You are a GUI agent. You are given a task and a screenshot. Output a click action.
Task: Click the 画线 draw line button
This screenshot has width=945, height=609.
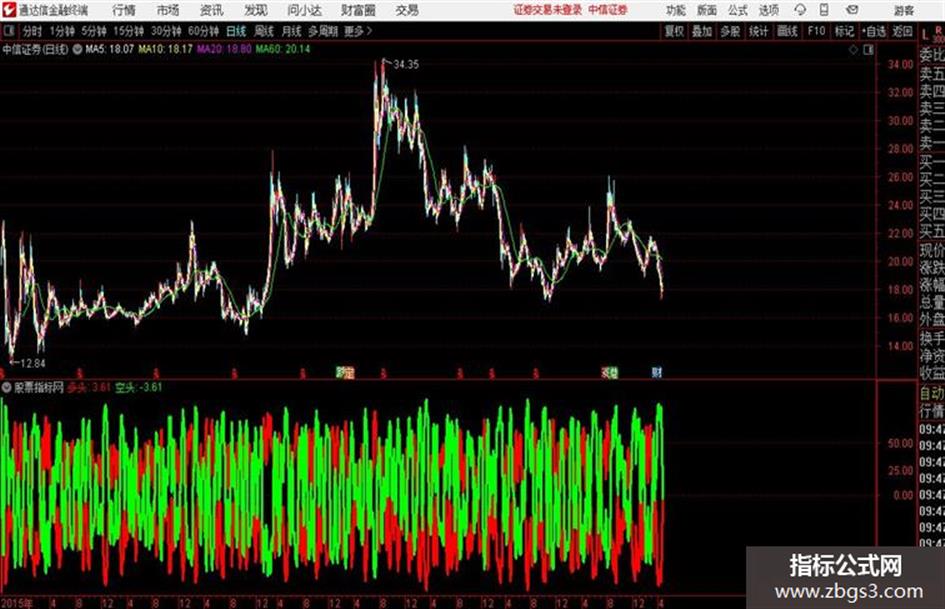[787, 31]
